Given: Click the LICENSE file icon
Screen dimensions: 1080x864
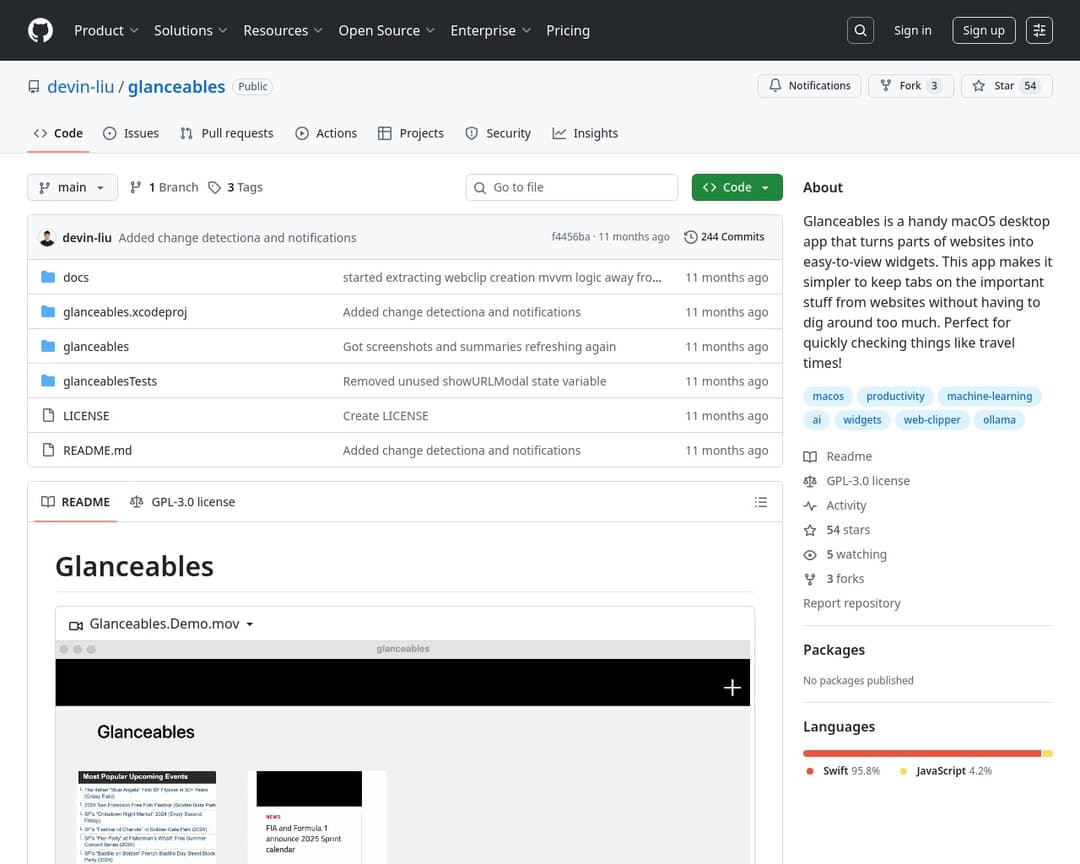Looking at the screenshot, I should click(x=48, y=416).
